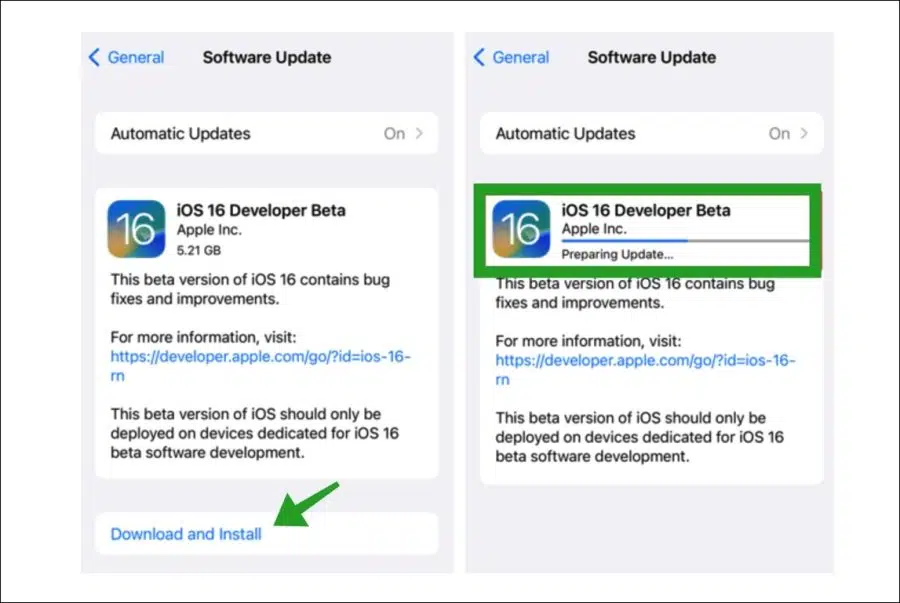This screenshot has width=900, height=603.
Task: Open Automatic Updates row in left screen
Action: tap(266, 133)
